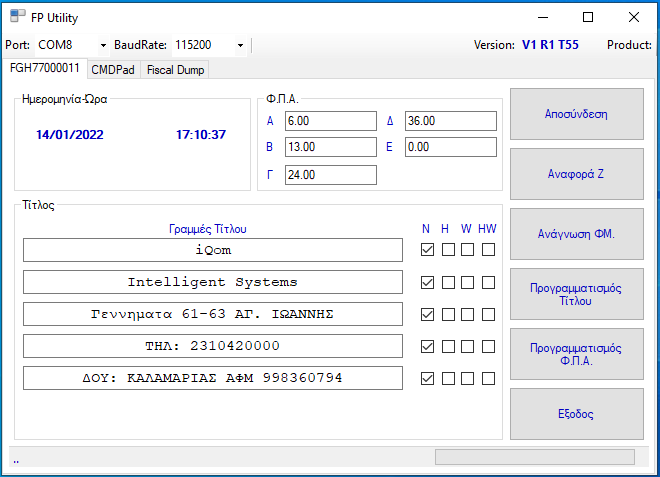
Task: Click the VAT field Γ showing 24.00
Action: (330, 175)
